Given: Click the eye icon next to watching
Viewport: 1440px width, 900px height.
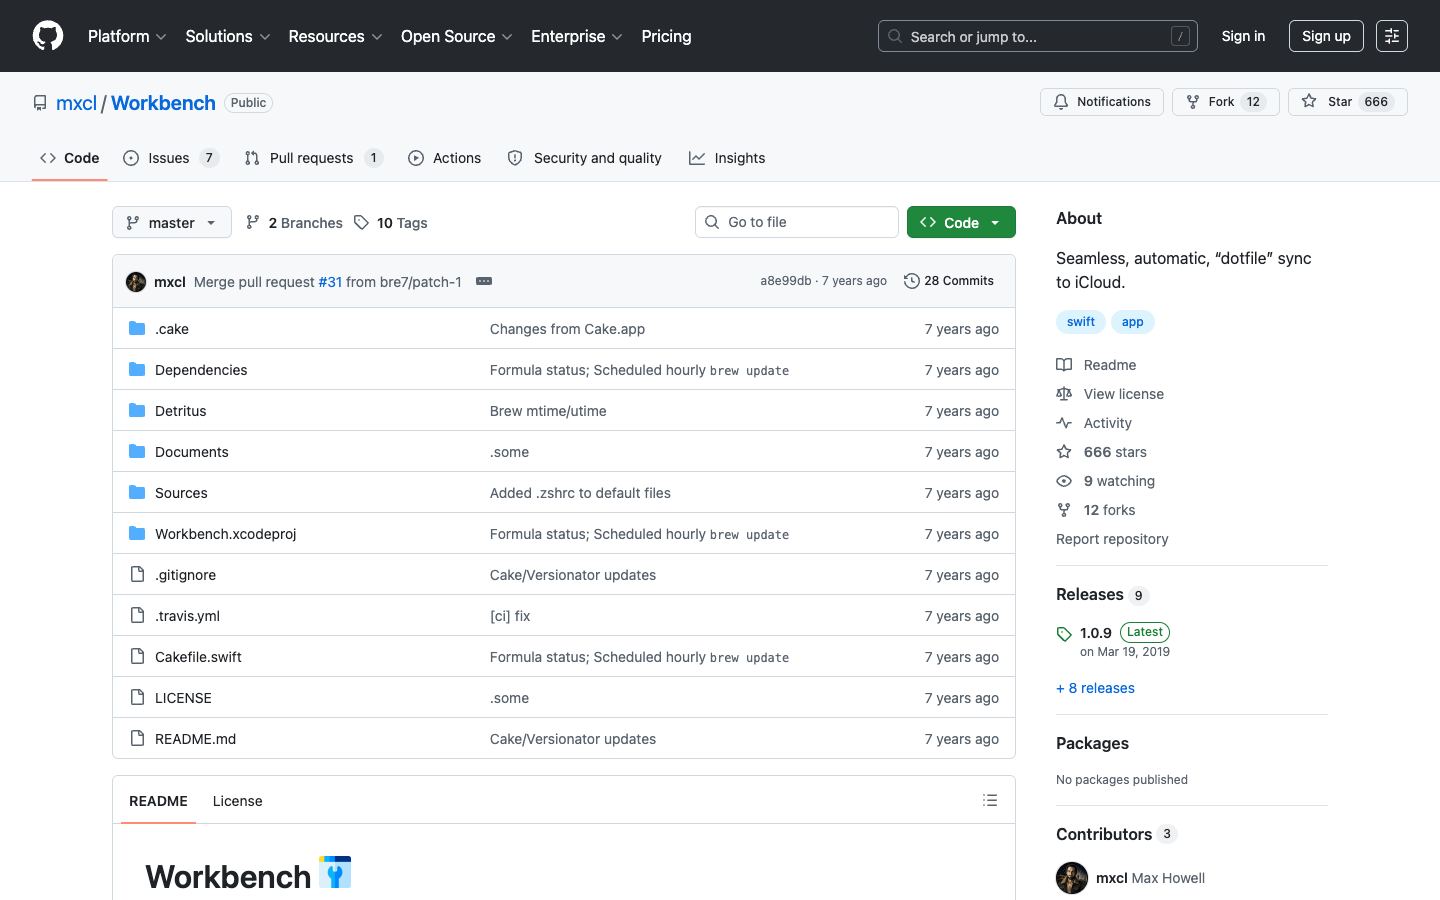Looking at the screenshot, I should 1064,481.
